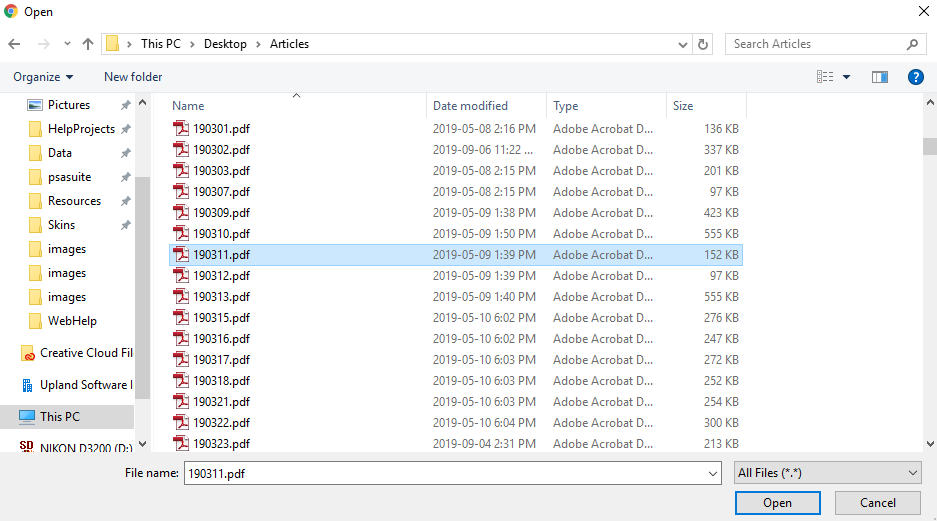Select HelpProjects in the navigation pane
Screen dimensions: 937x521
click(81, 129)
